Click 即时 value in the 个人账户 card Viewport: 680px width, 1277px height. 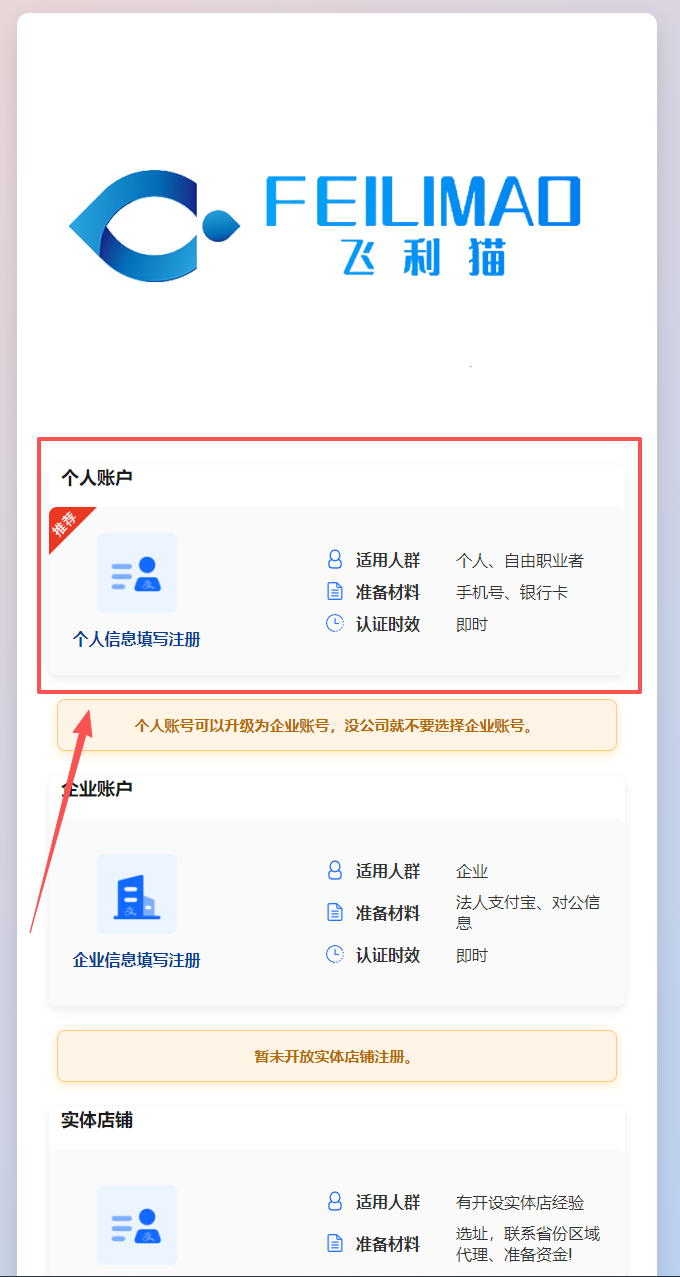tap(472, 624)
